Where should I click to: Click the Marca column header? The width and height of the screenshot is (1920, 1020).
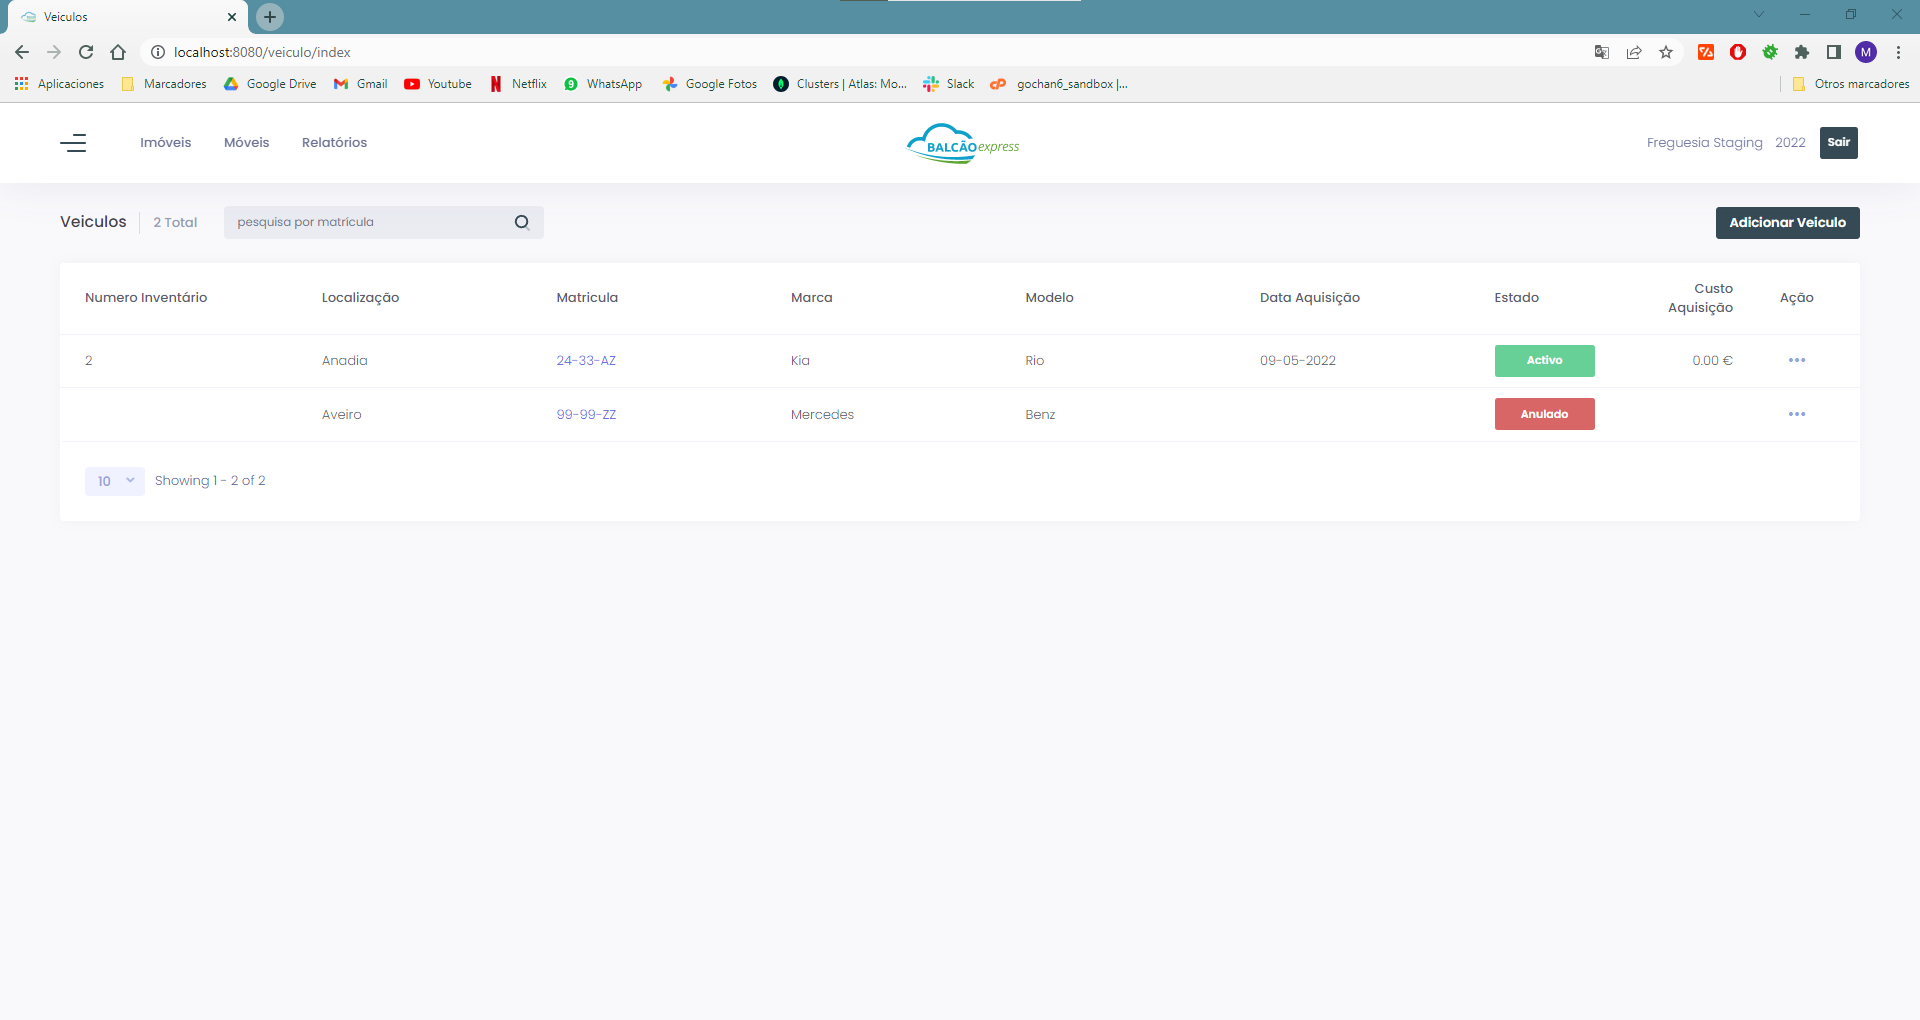811,298
